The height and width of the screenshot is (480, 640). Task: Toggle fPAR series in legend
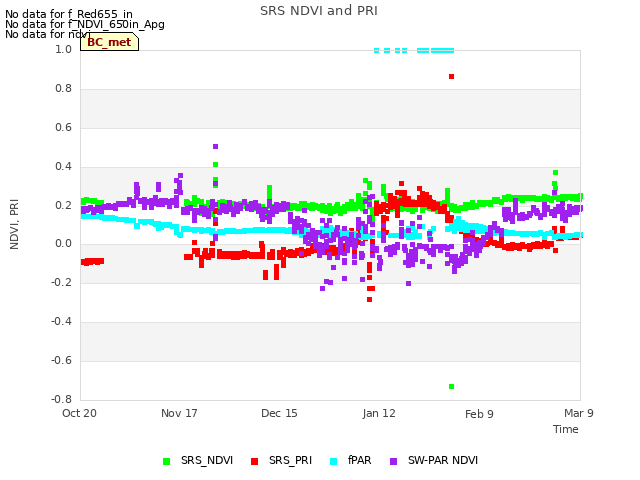click(x=351, y=461)
